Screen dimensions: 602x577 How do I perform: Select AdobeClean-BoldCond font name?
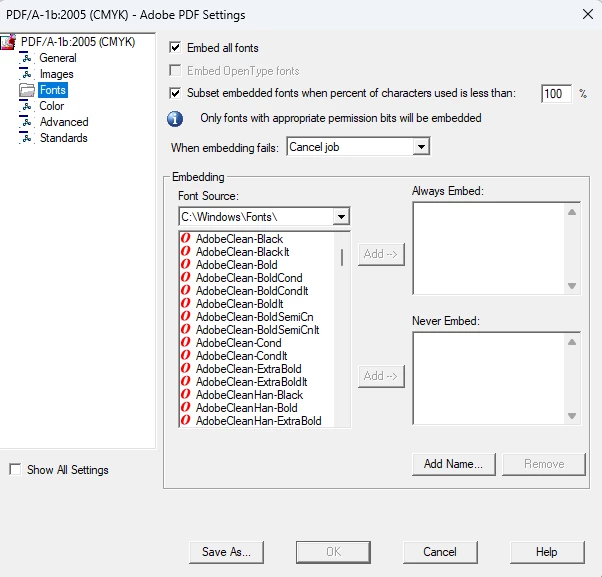tap(249, 278)
